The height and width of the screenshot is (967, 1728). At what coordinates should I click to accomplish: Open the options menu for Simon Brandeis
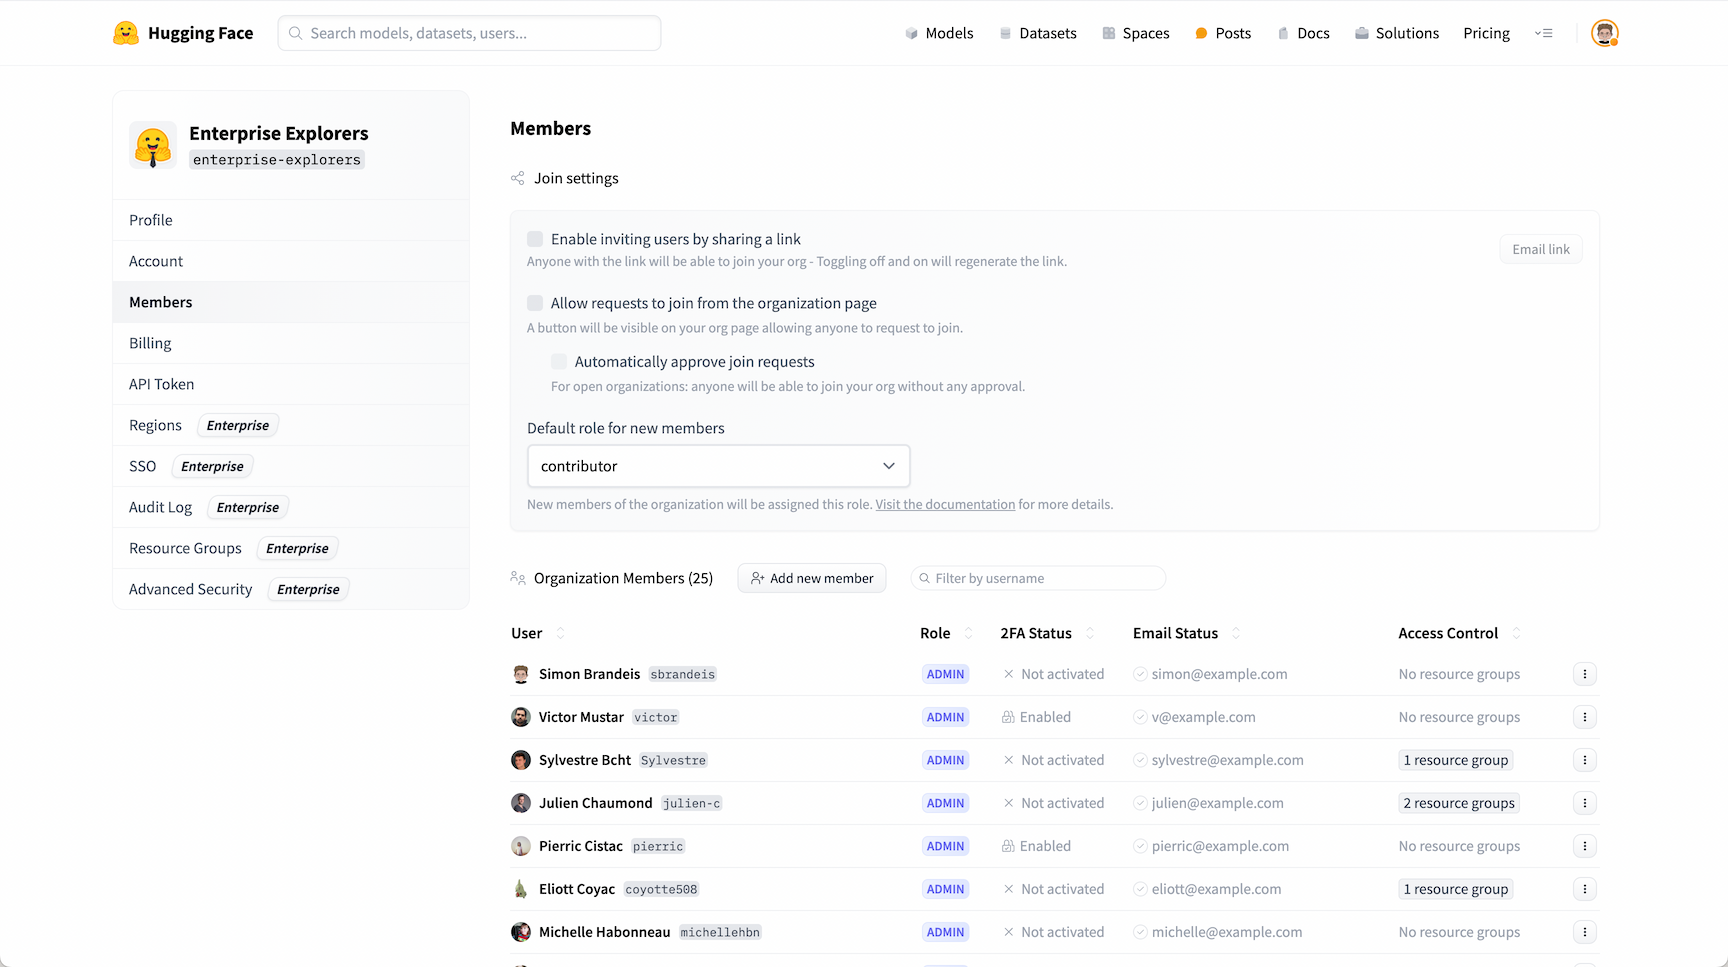(x=1584, y=674)
